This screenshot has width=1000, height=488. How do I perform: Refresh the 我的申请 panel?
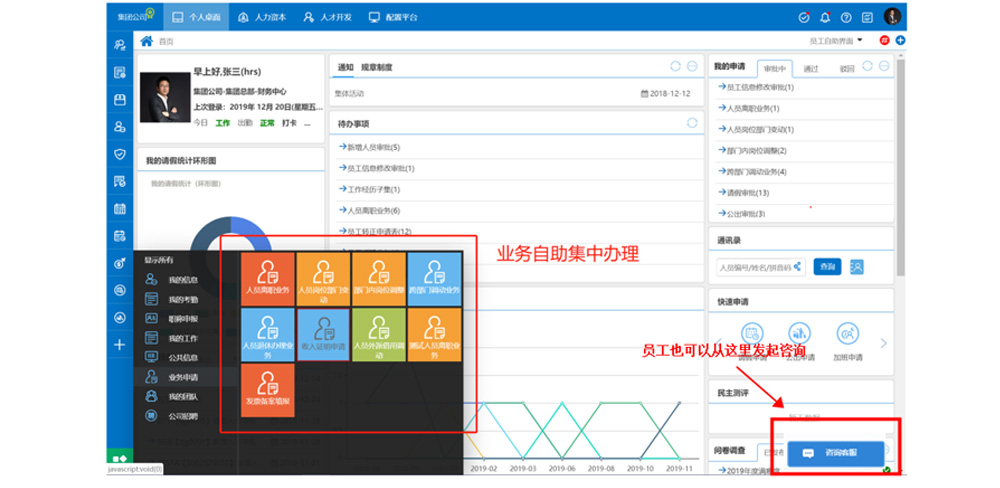point(868,66)
